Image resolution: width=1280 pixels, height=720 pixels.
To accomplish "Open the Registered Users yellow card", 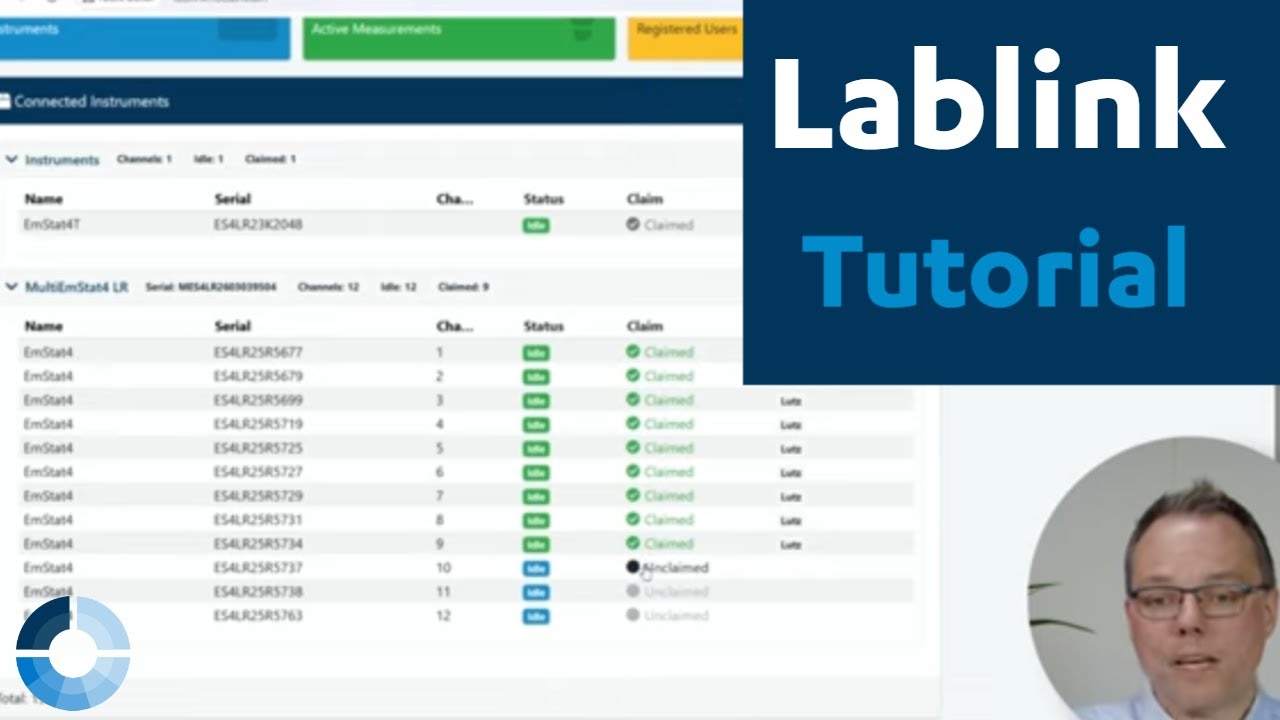I will [x=685, y=37].
